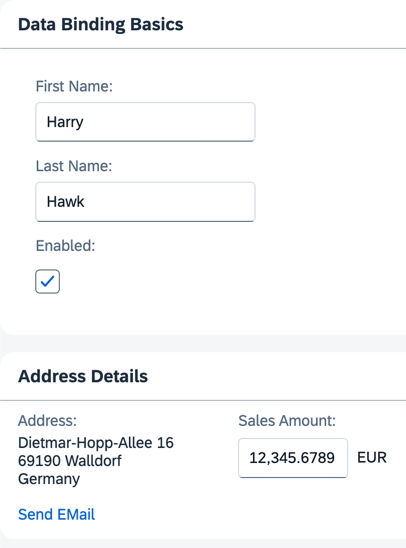Click the Data Binding Basics panel title
406x548 pixels.
point(101,24)
